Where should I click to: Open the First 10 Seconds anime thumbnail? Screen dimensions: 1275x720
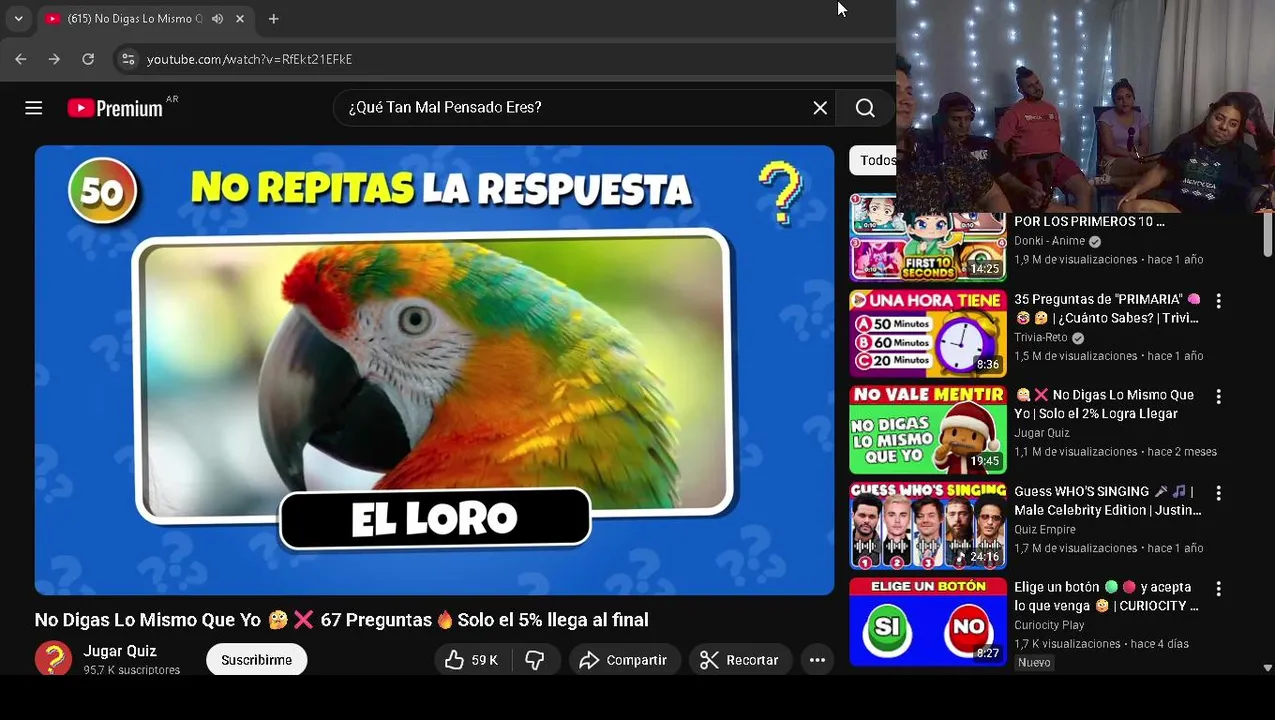click(x=927, y=238)
